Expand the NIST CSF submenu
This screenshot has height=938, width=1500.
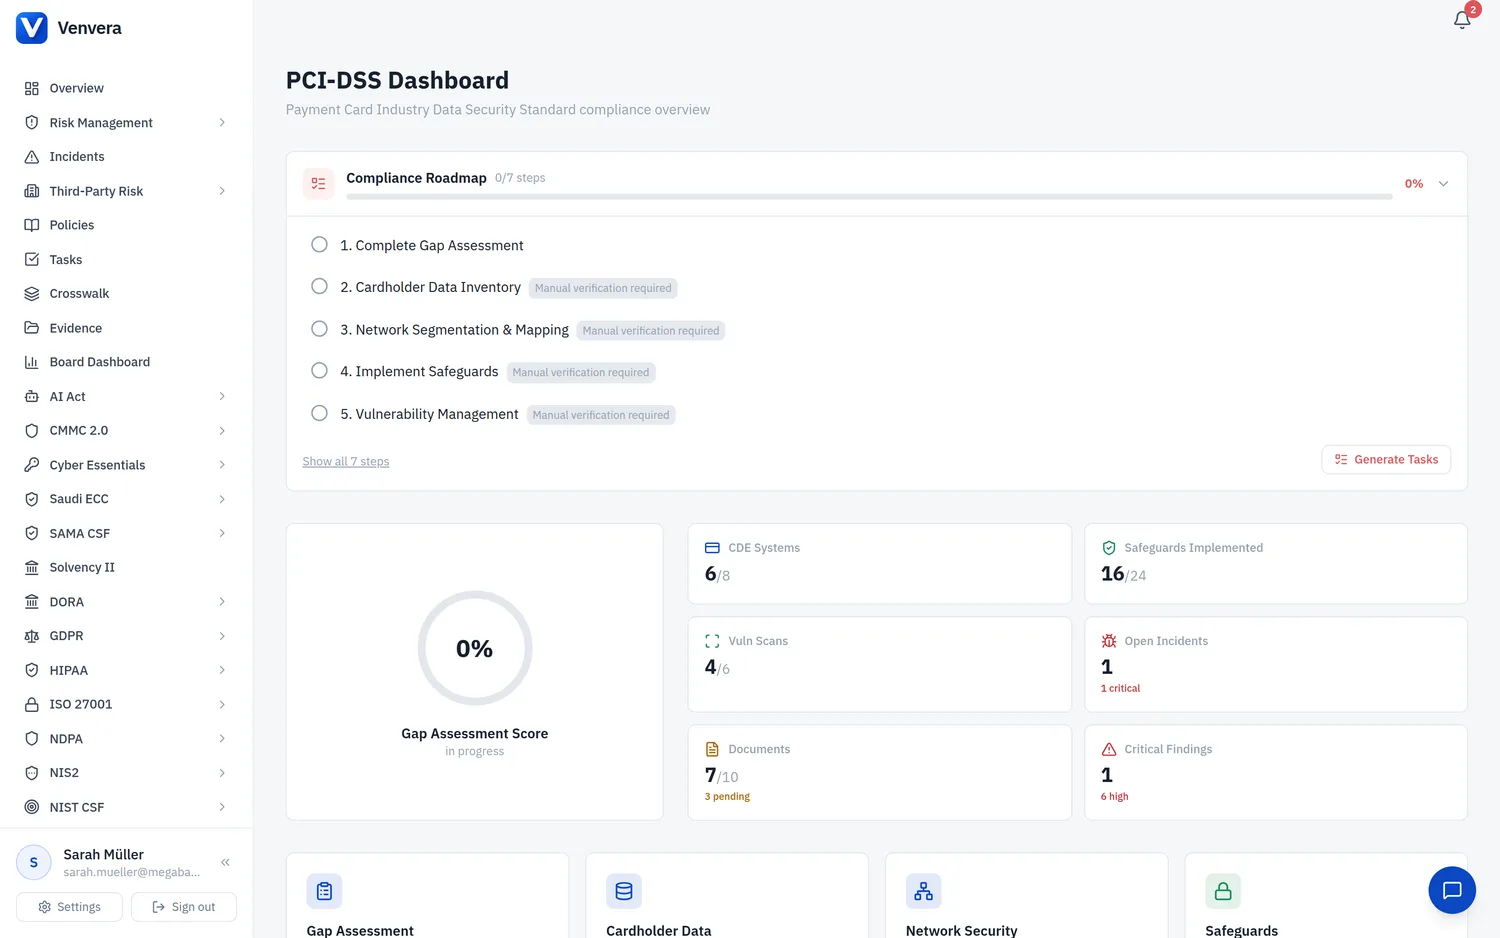point(222,807)
